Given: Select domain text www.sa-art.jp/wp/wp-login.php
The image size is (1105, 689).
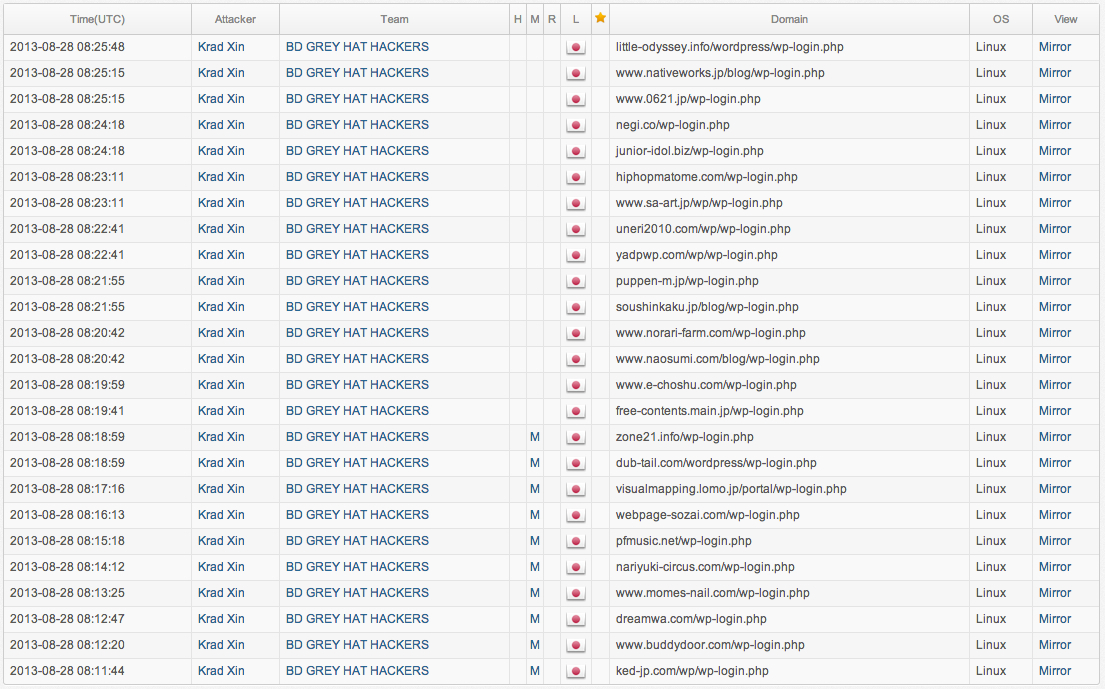Looking at the screenshot, I should [699, 203].
